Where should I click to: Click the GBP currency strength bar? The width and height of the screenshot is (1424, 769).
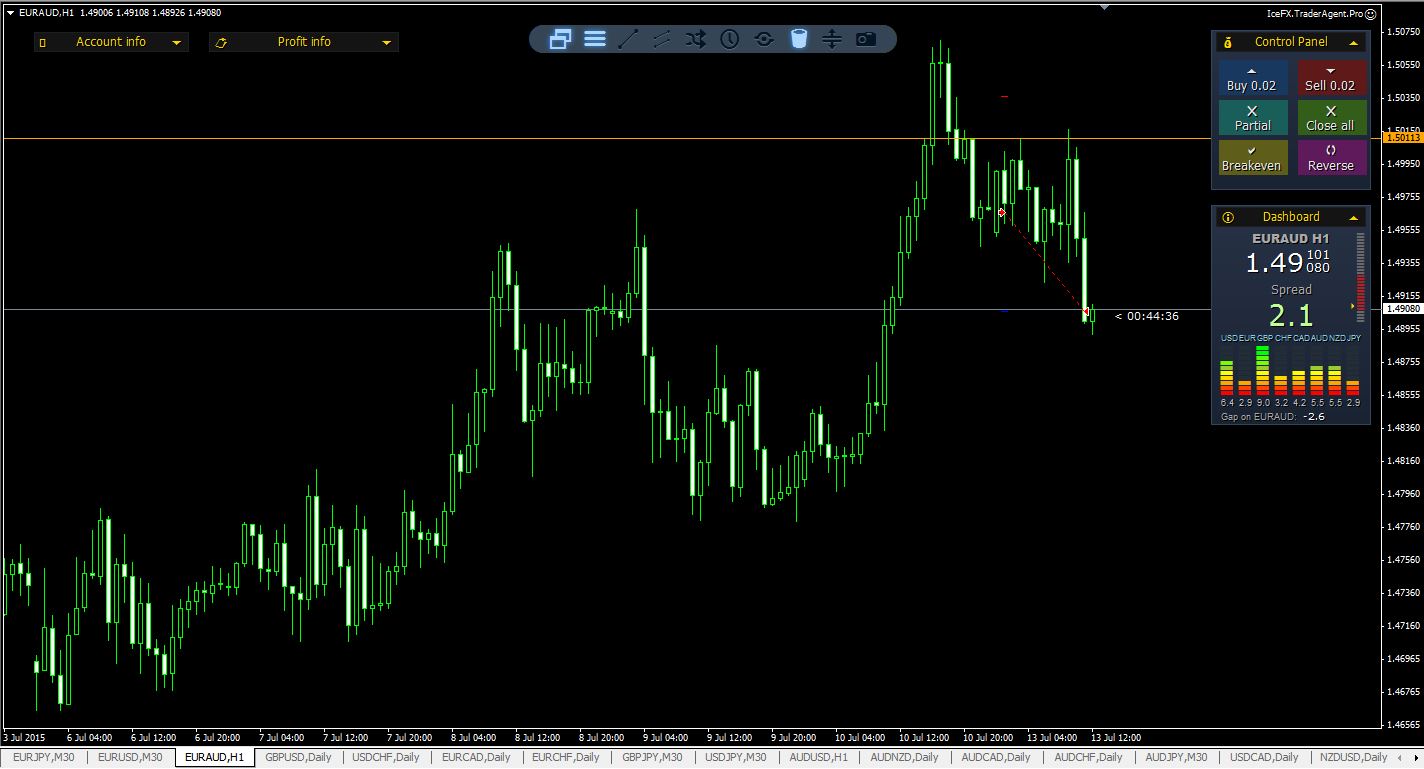(1263, 371)
